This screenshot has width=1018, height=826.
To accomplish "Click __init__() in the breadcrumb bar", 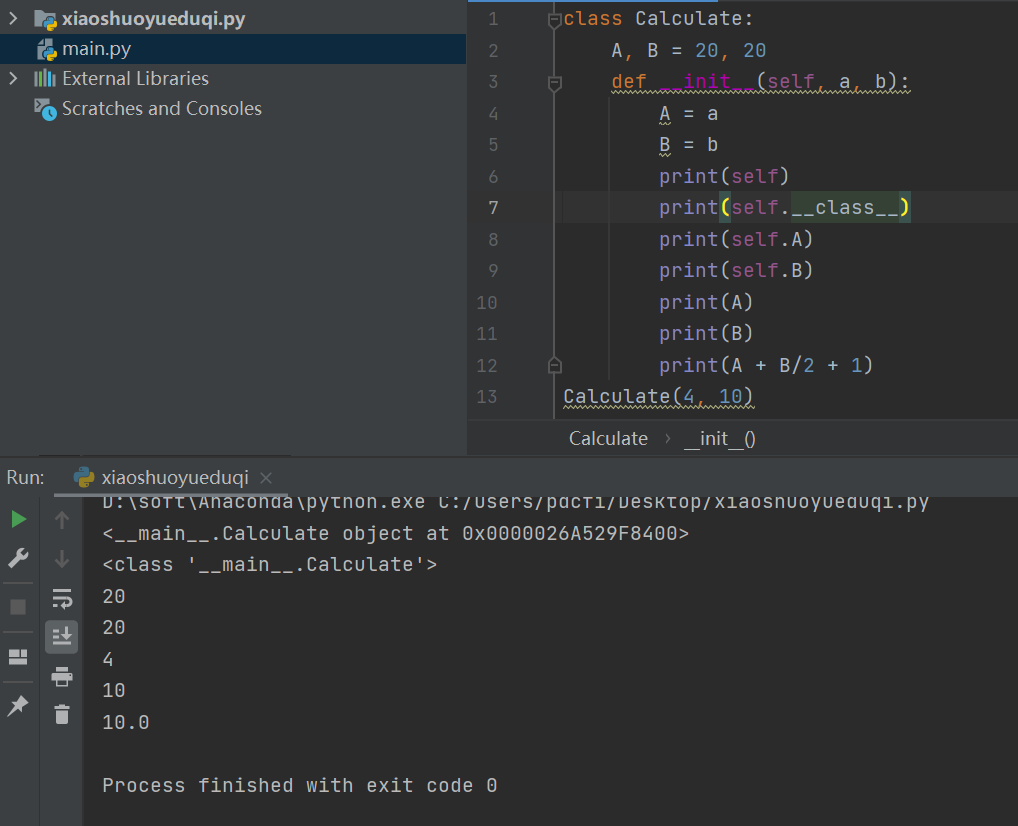I will (x=720, y=439).
